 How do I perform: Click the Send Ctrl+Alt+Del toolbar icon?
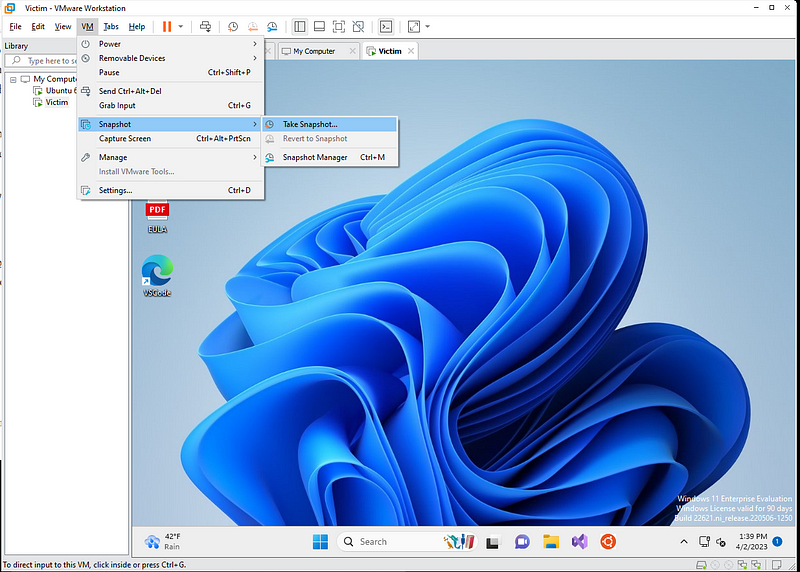[x=205, y=27]
